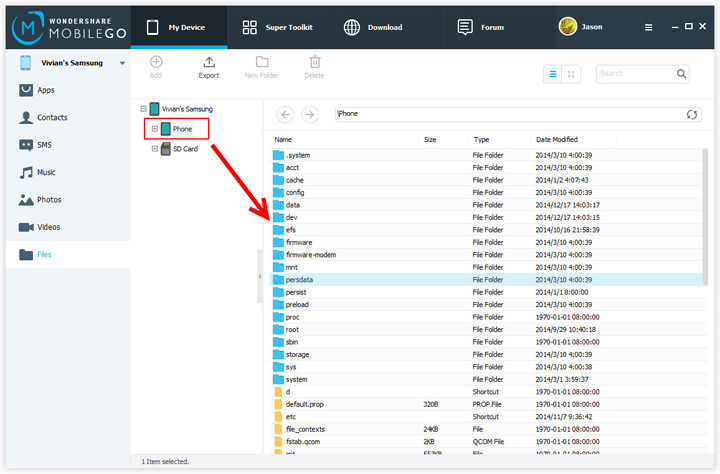The height and width of the screenshot is (474, 720).
Task: Open the Forum tab
Action: pyautogui.click(x=480, y=28)
